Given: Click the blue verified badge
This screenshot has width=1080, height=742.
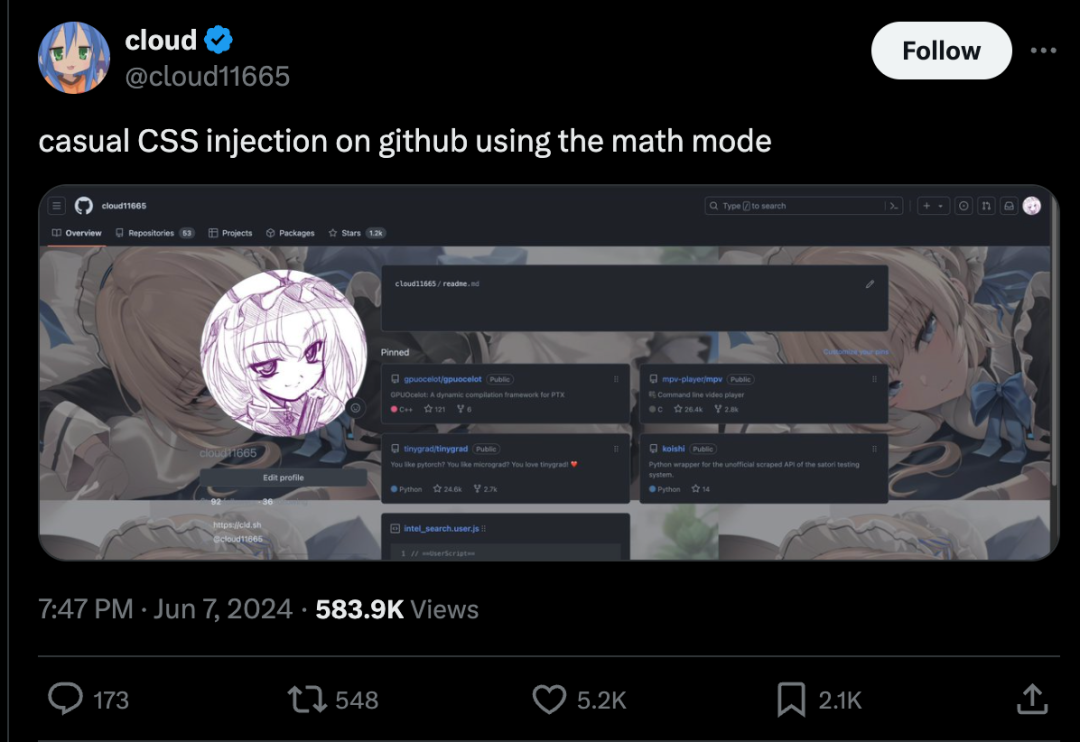Looking at the screenshot, I should (218, 40).
